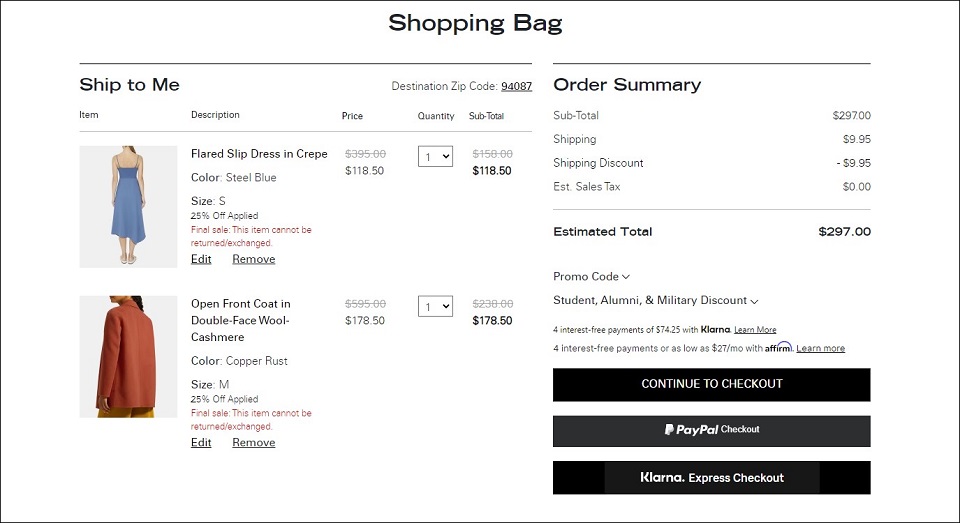View the blue slip dress thumbnail
This screenshot has height=523, width=960.
(x=128, y=206)
